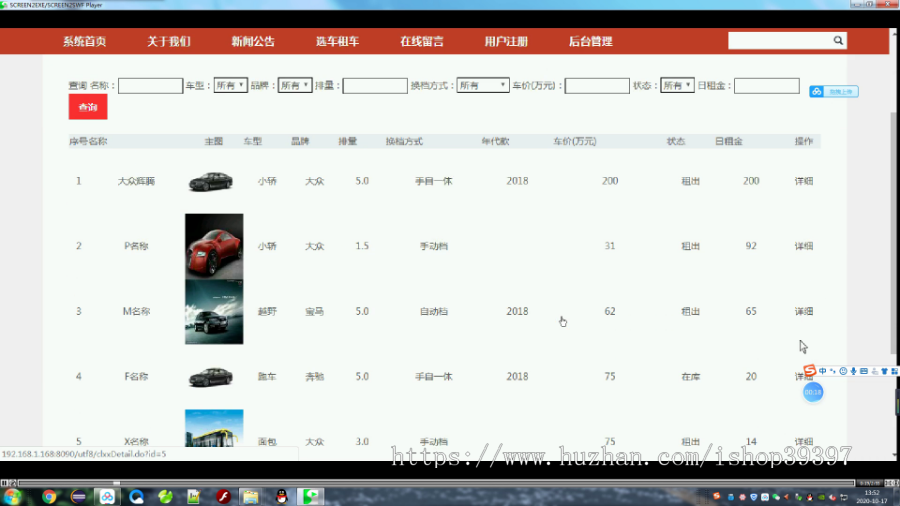The width and height of the screenshot is (900, 506).
Task: Open the red Flash taskbar icon
Action: coord(223,497)
